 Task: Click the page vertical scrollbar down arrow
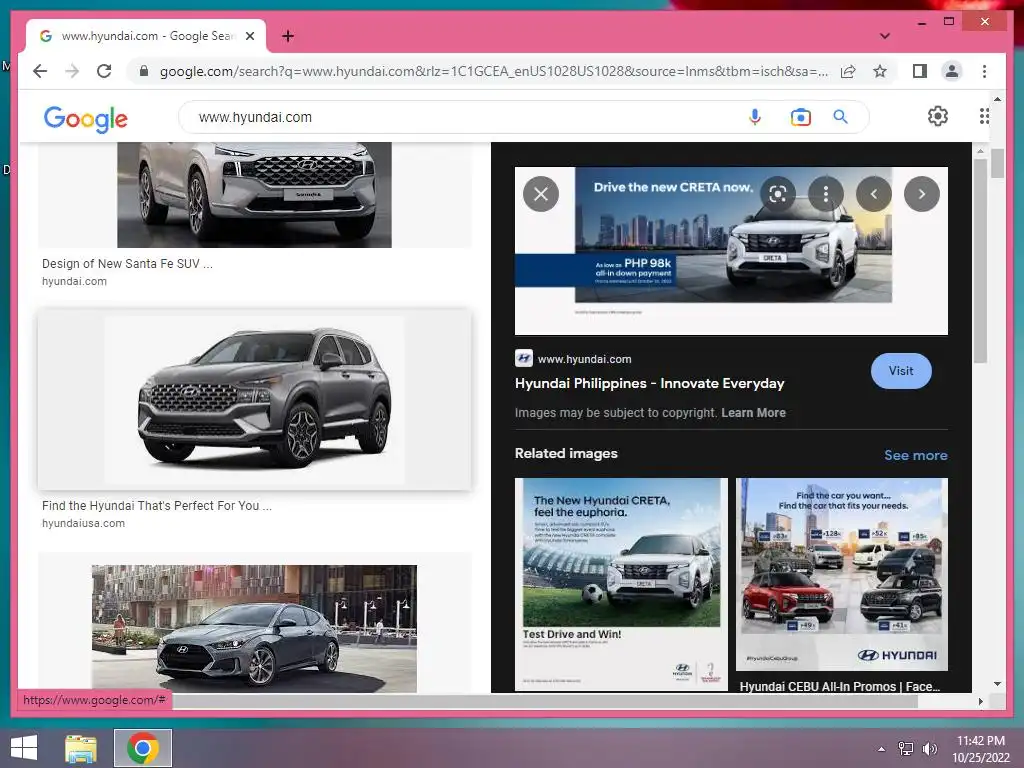[x=997, y=684]
